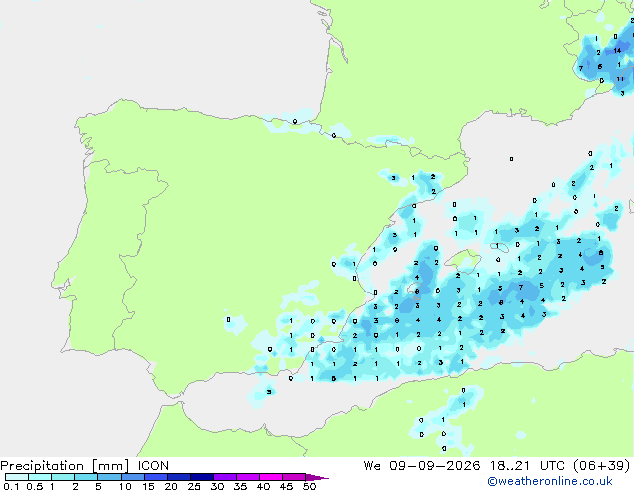Pick the 2–5 mm legend color swatch

pyautogui.click(x=86, y=477)
